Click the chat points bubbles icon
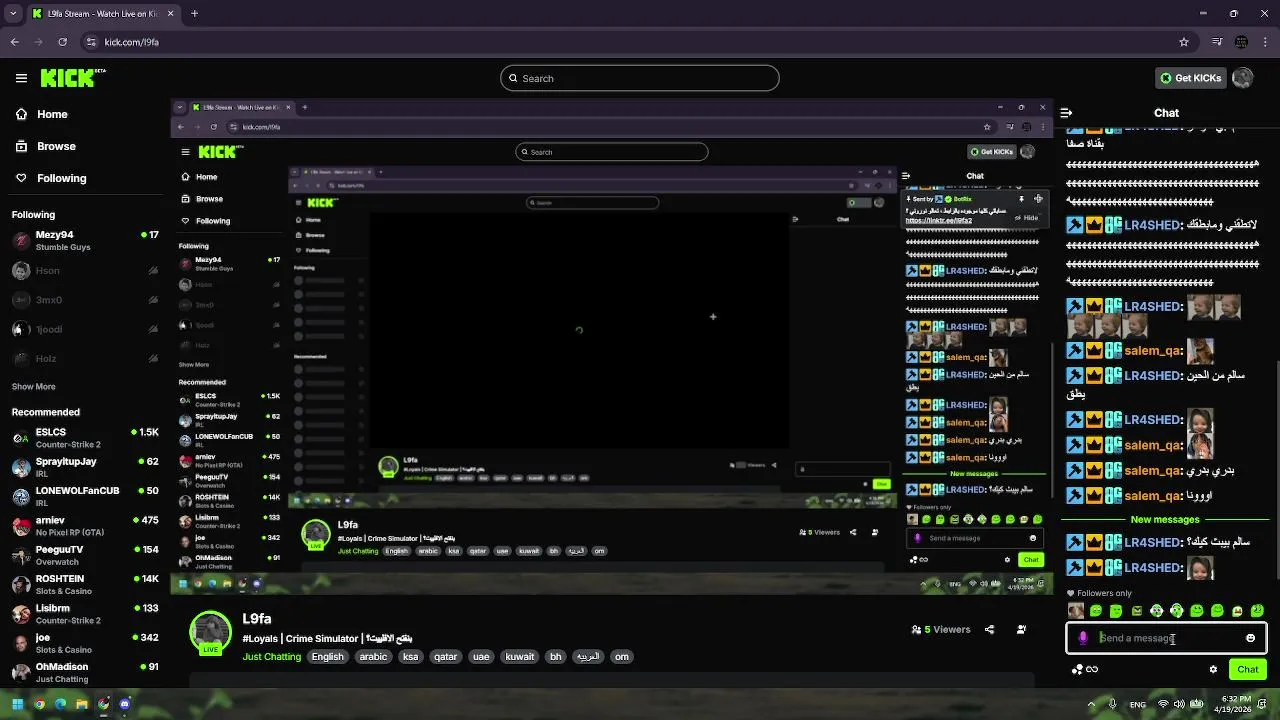Viewport: 1280px width, 720px height. (1077, 670)
